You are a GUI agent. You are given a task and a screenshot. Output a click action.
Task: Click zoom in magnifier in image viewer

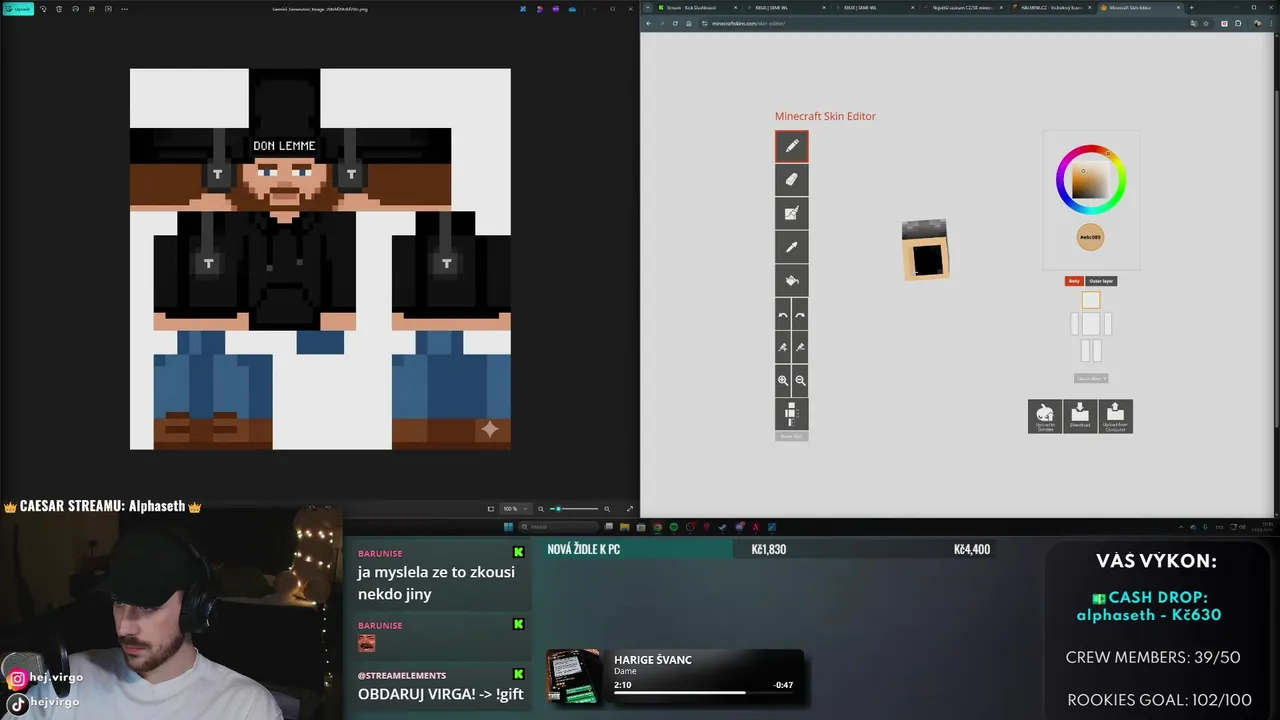click(x=606, y=509)
